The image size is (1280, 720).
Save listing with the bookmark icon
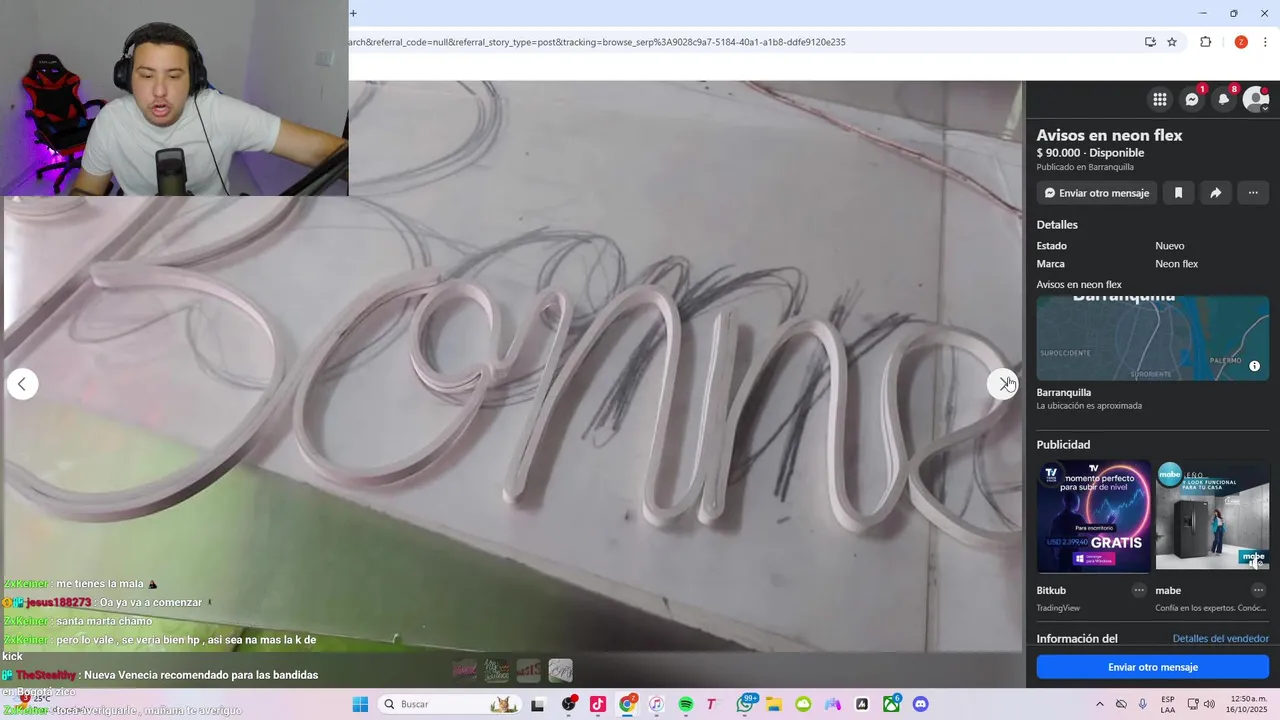coord(1178,193)
